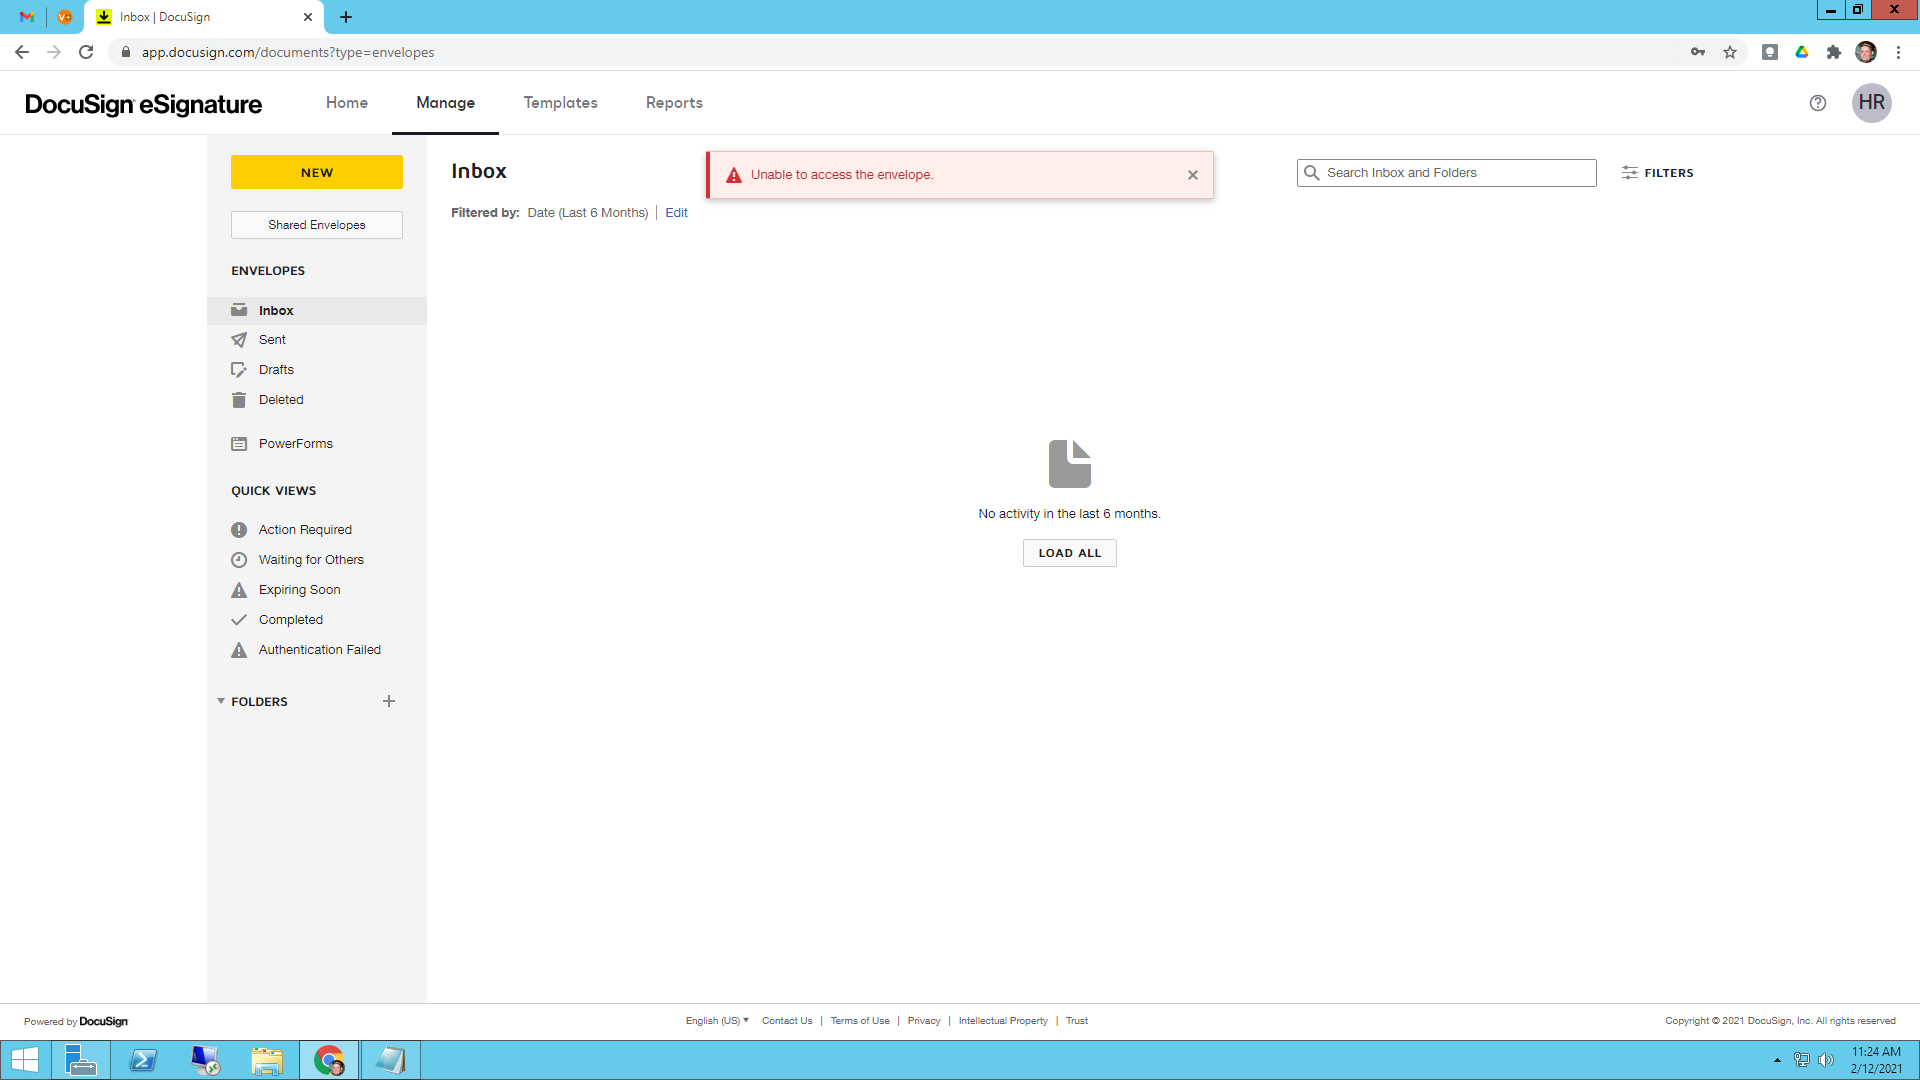Click the Completed checkmark icon

[x=239, y=620]
